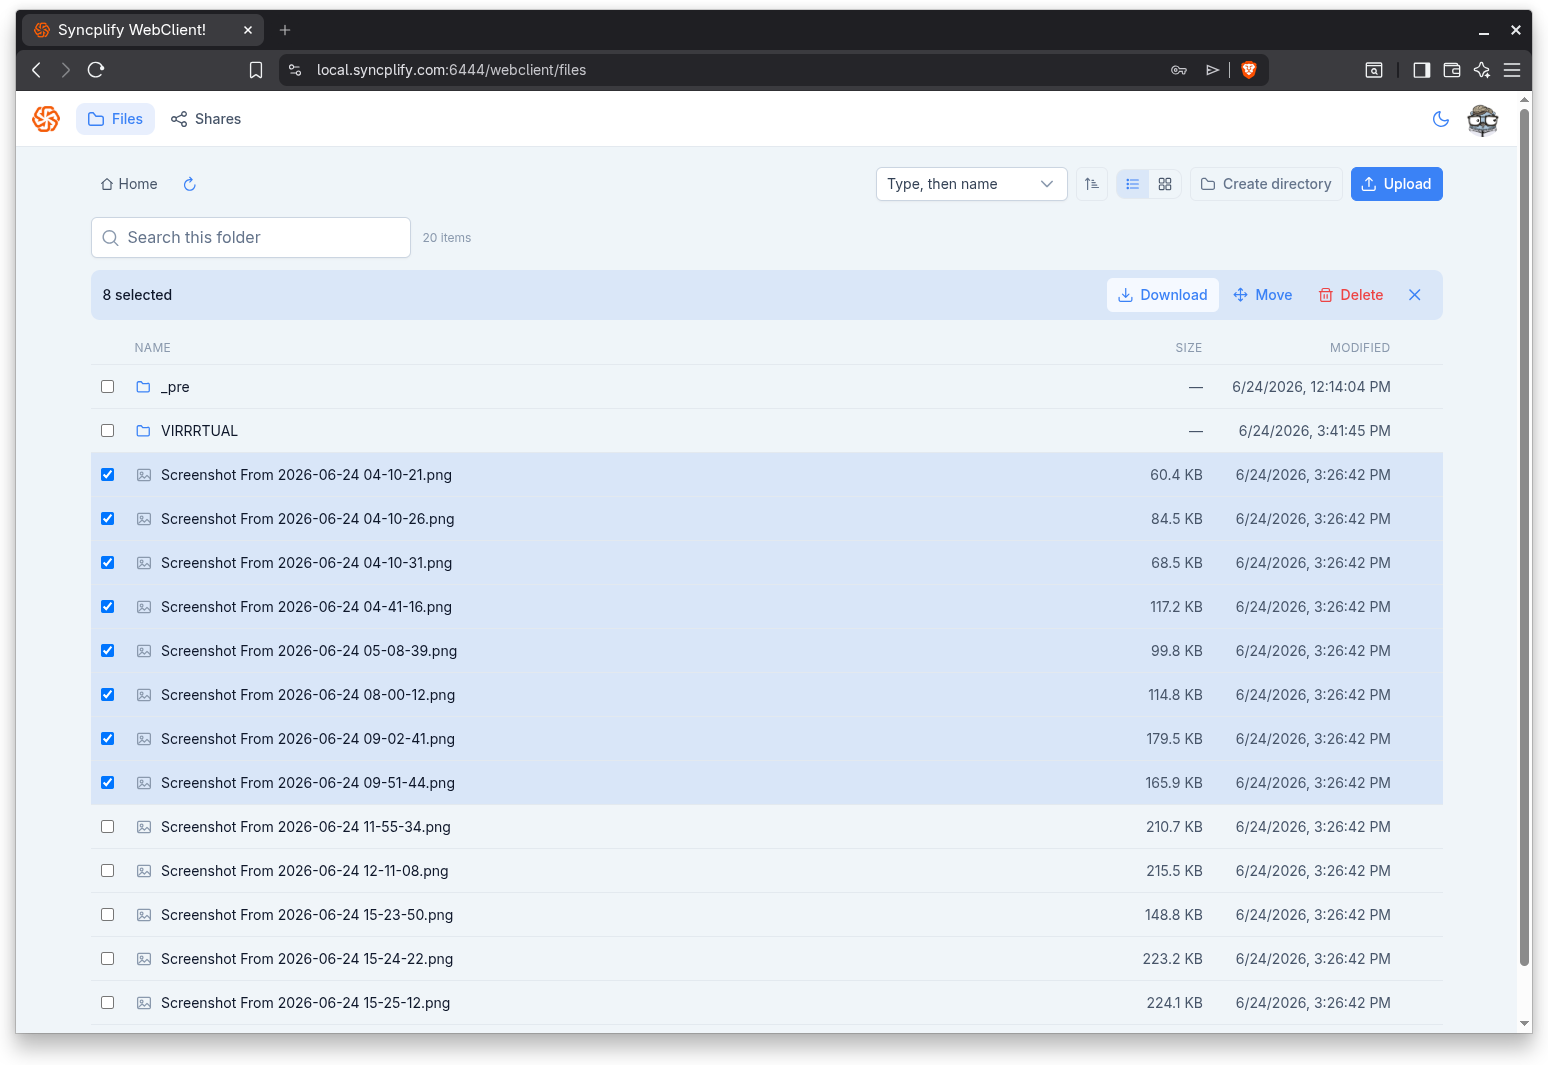Open file Screenshot From 2026-06-24 05-08-39.png
The width and height of the screenshot is (1548, 1065).
tap(309, 651)
